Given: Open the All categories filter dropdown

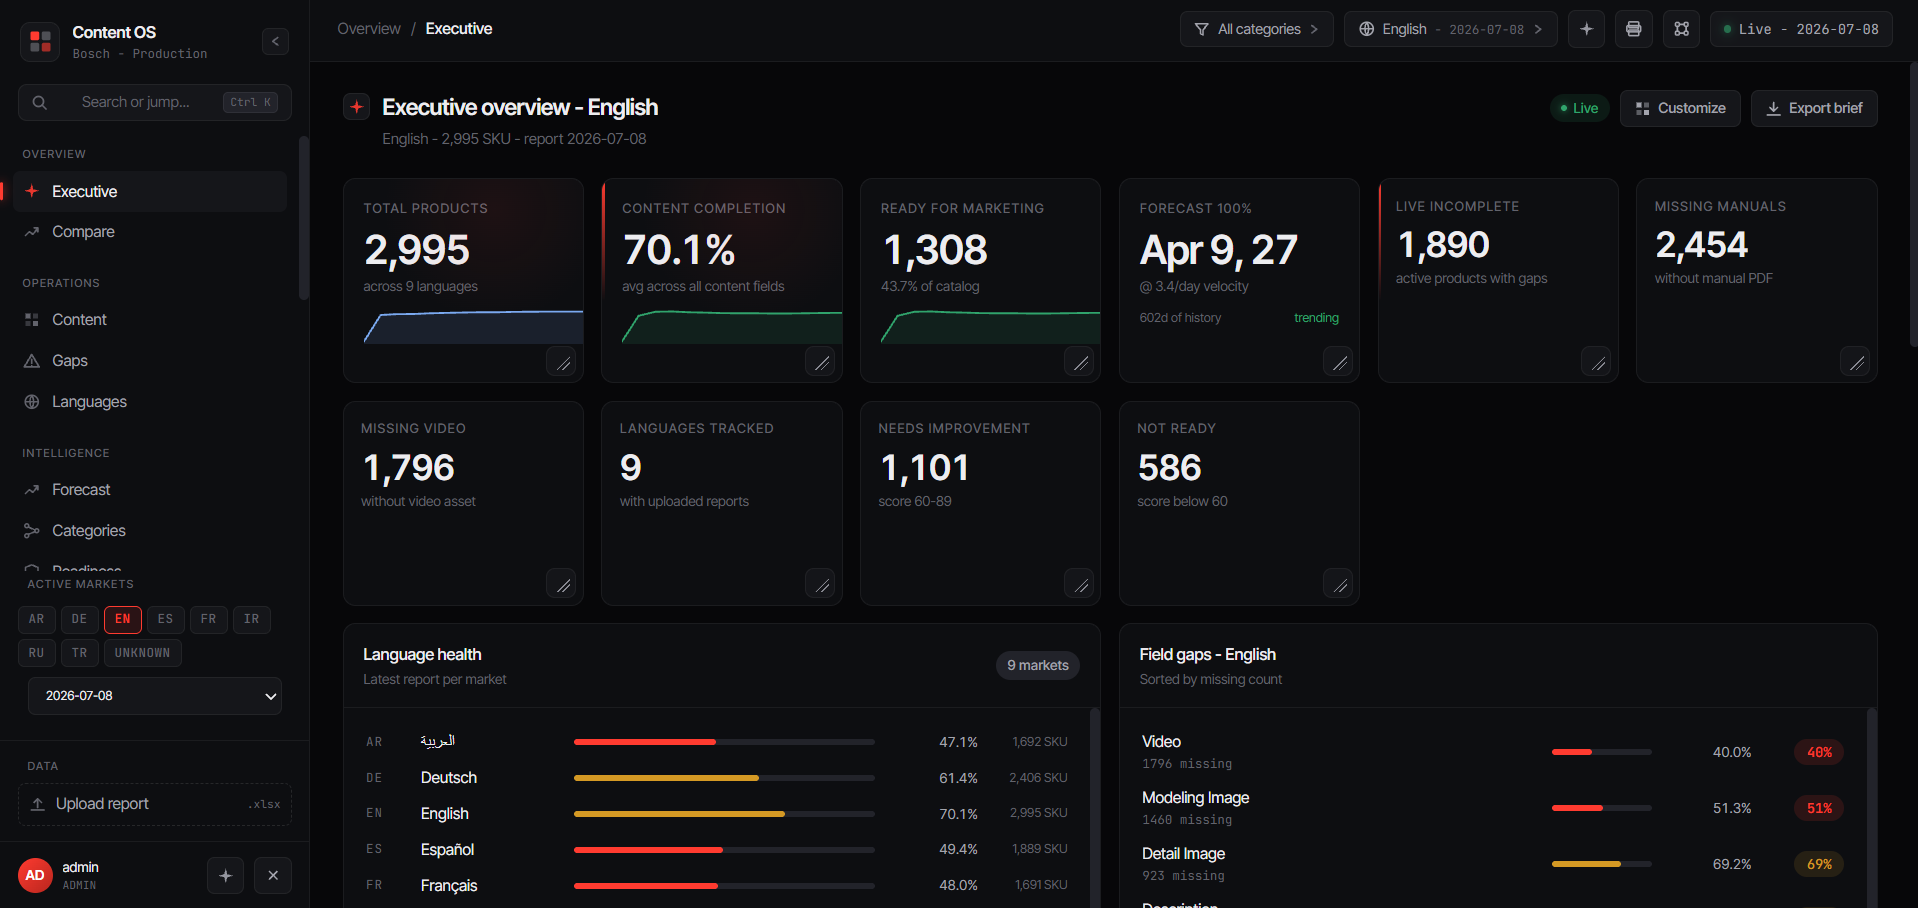Looking at the screenshot, I should 1257,29.
